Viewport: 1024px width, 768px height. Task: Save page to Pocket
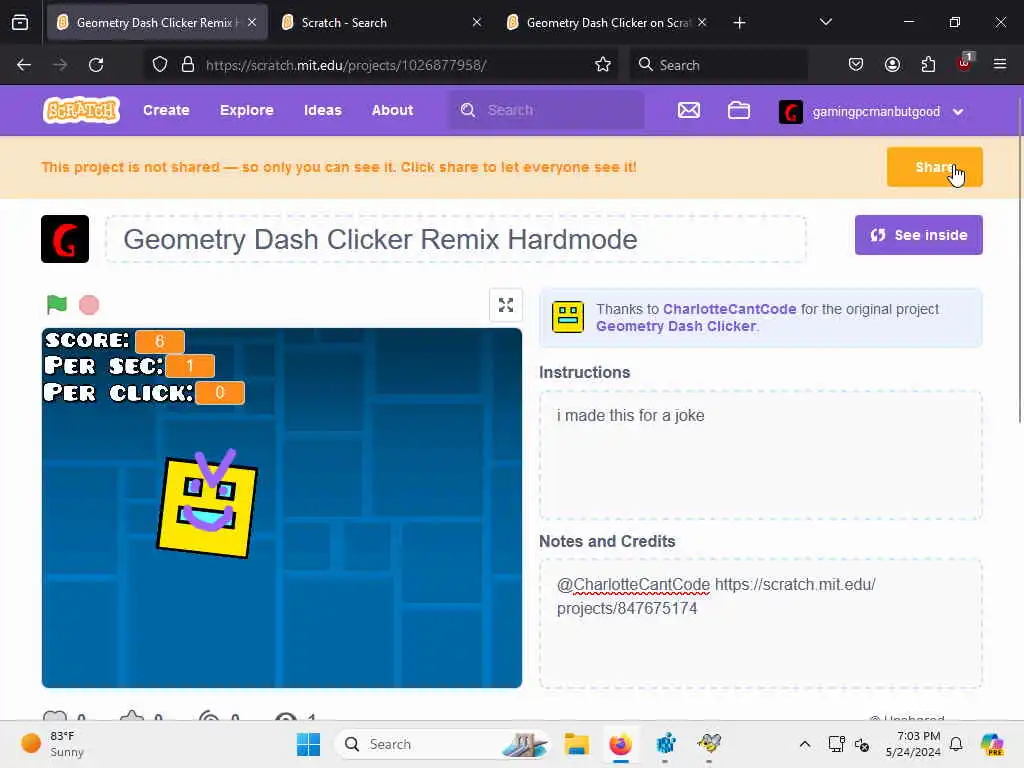pyautogui.click(x=856, y=65)
